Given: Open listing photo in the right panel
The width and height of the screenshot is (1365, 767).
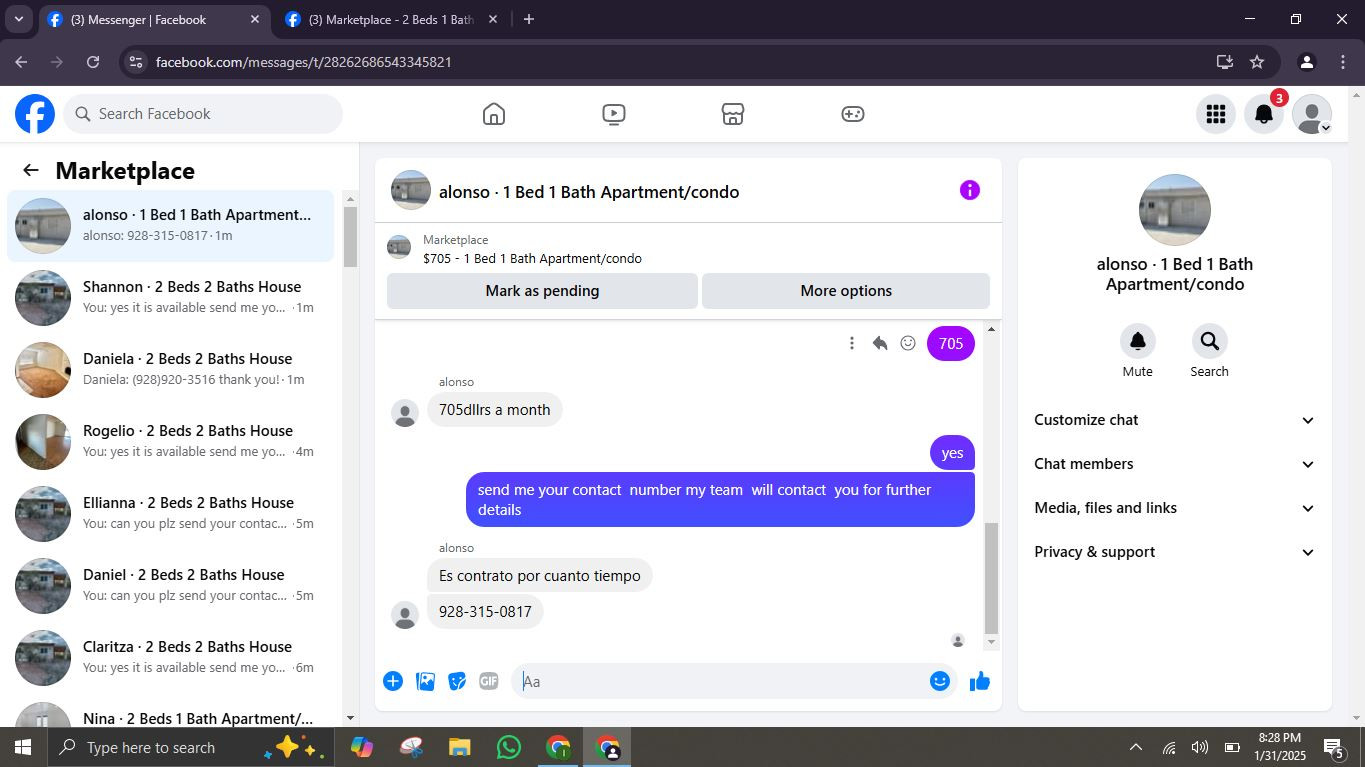Looking at the screenshot, I should tap(1175, 210).
